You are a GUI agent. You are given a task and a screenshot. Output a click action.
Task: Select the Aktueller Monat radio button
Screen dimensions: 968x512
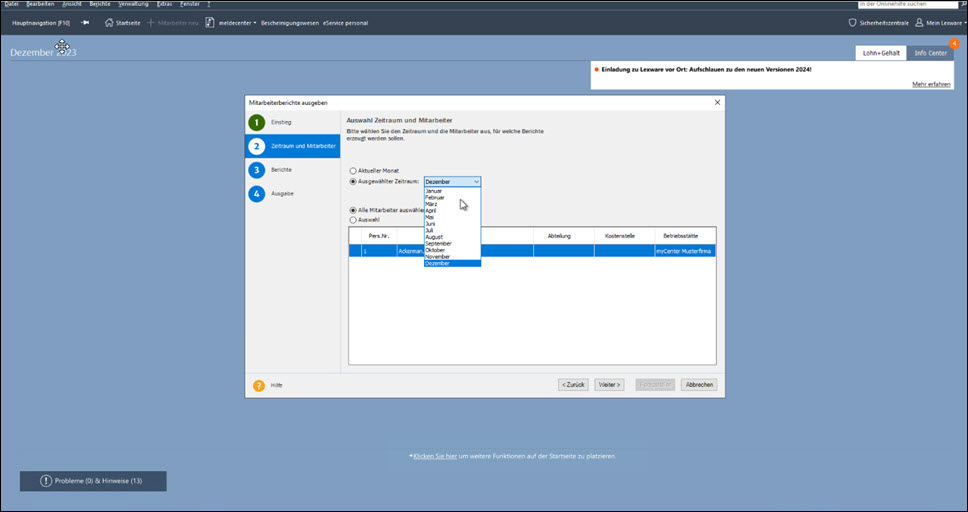click(352, 171)
